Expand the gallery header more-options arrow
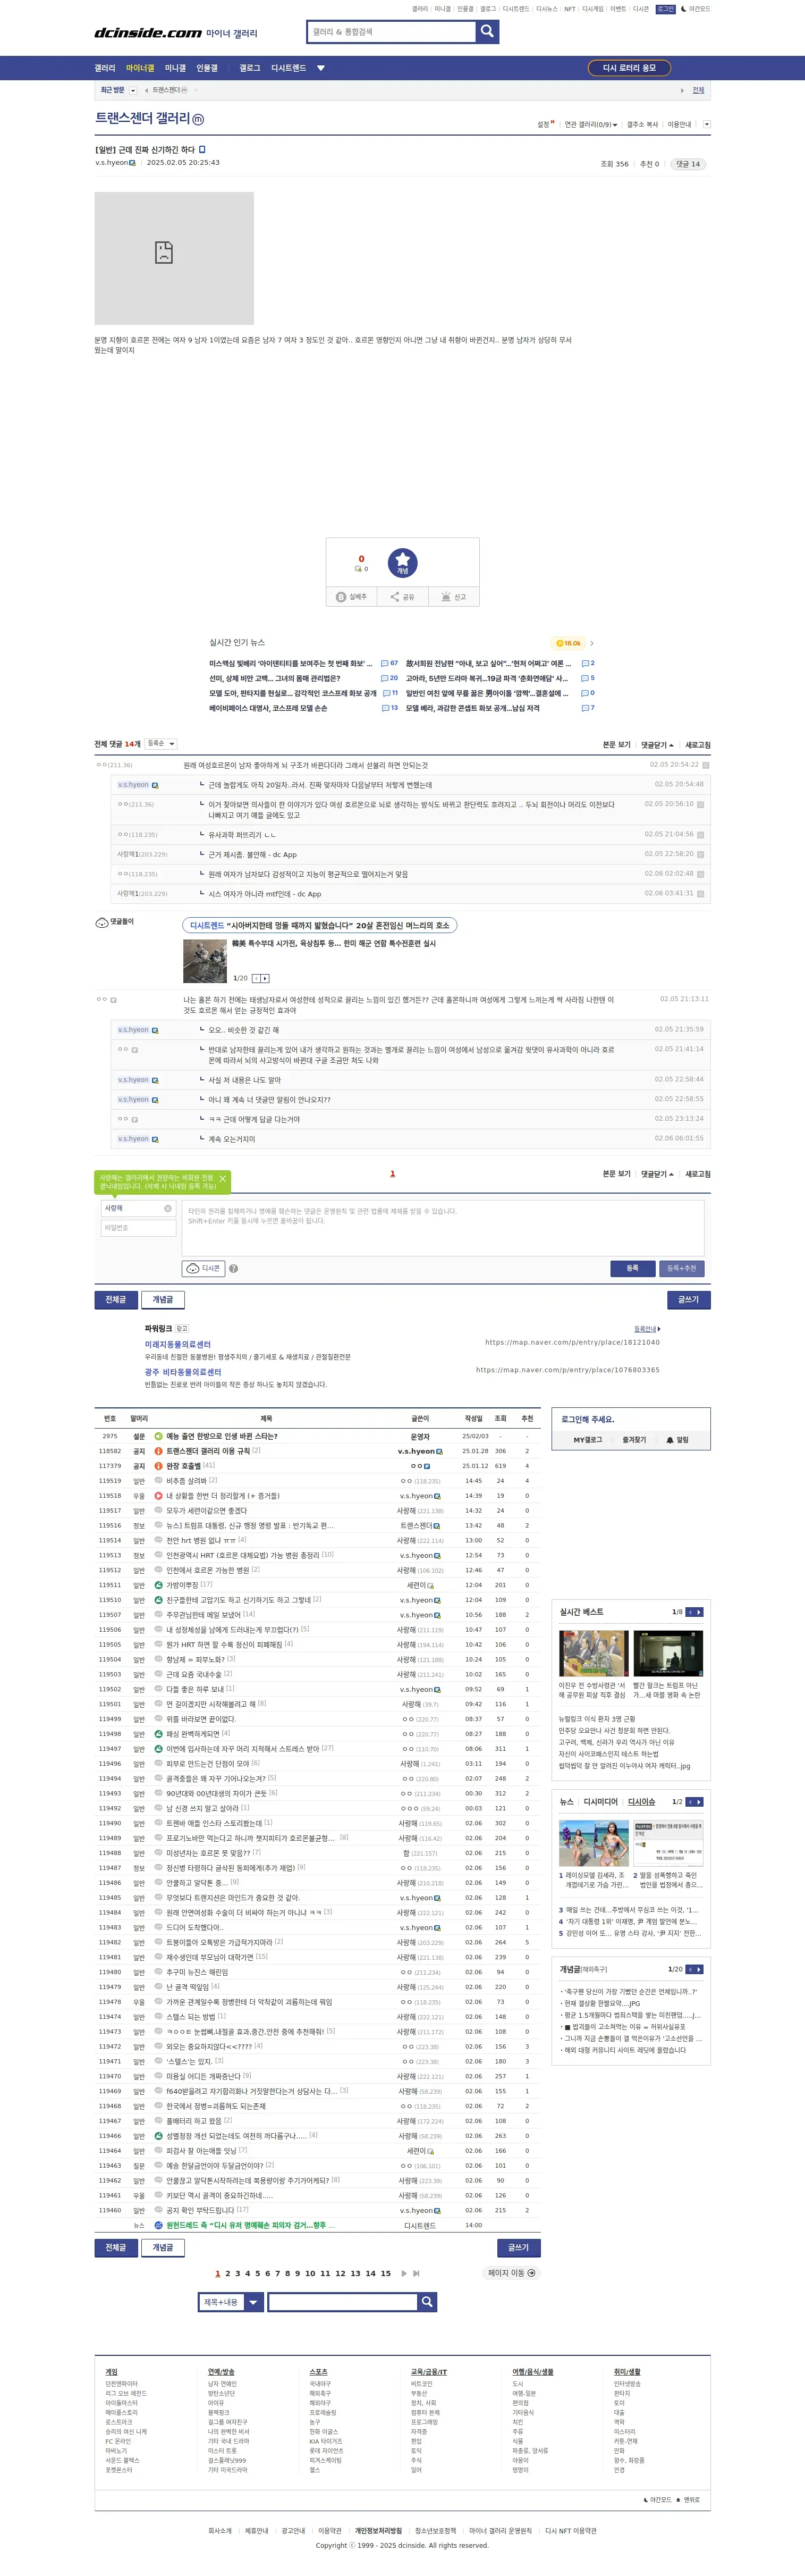The height and width of the screenshot is (2576, 805). point(706,125)
